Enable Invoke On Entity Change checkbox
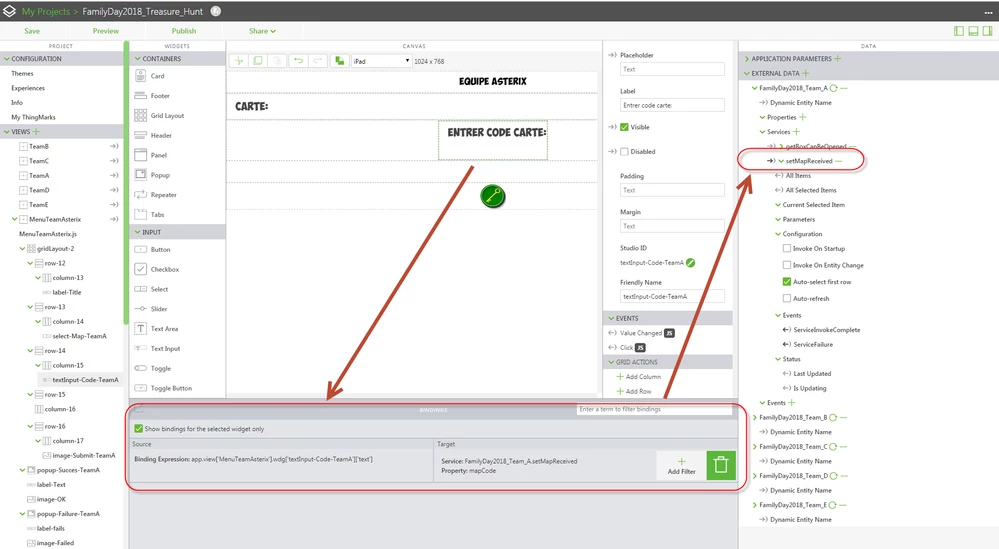Screen dimensions: 999x549 coord(787,265)
